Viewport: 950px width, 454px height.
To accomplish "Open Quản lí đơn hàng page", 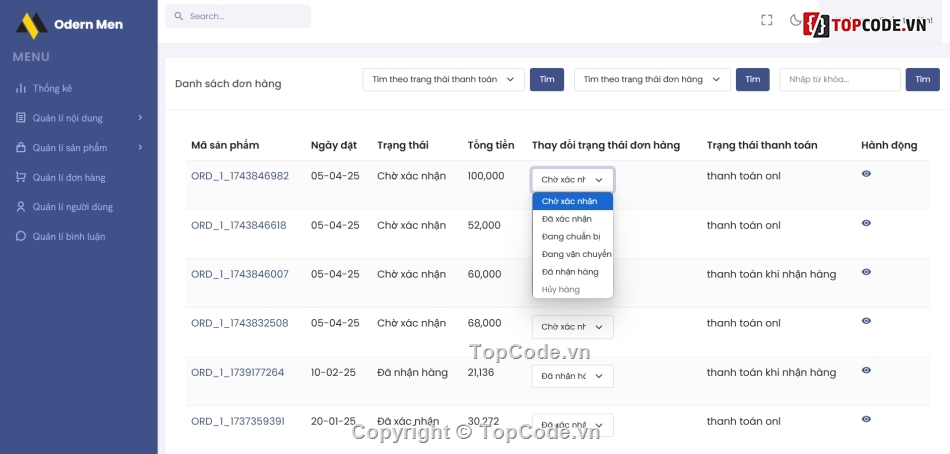I will point(68,178).
